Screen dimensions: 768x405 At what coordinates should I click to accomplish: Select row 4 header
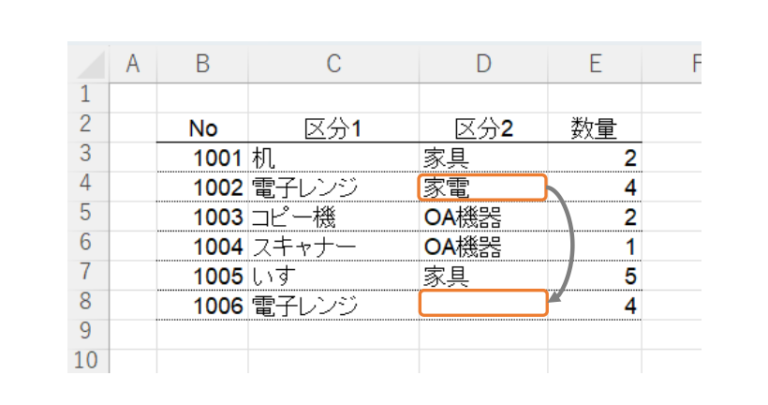click(x=86, y=186)
